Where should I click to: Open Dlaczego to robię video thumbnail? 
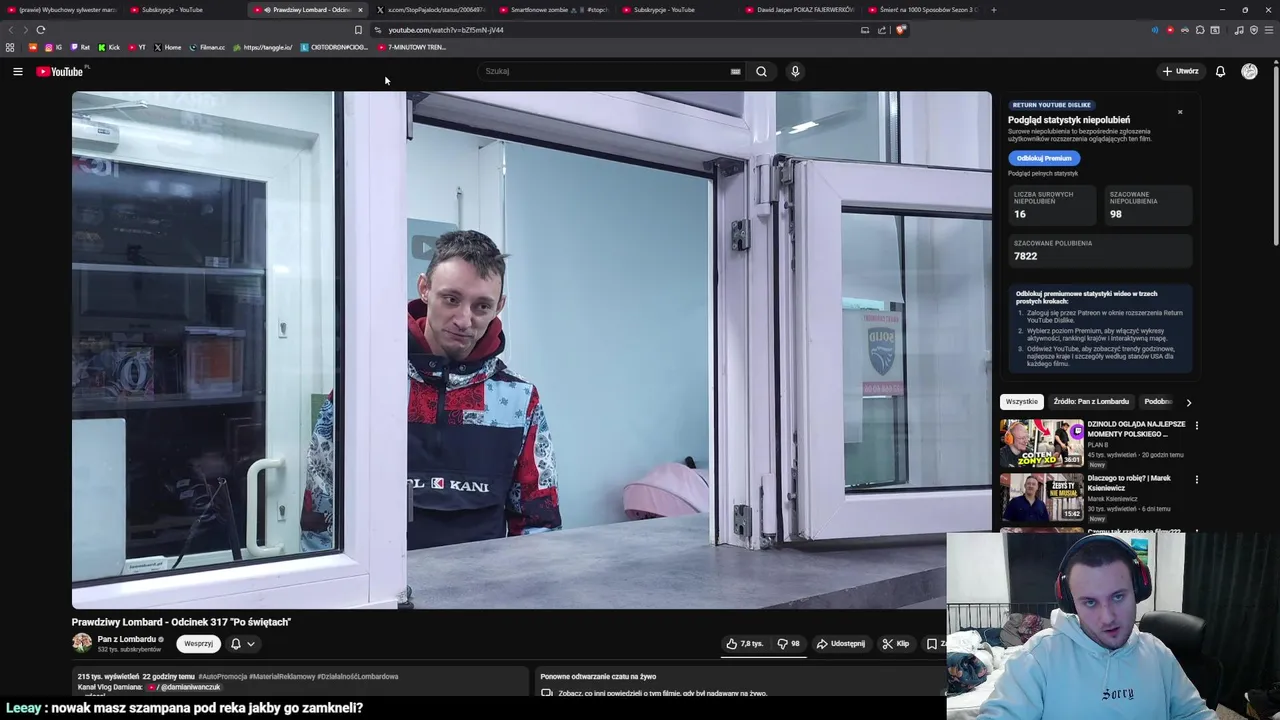[1042, 497]
